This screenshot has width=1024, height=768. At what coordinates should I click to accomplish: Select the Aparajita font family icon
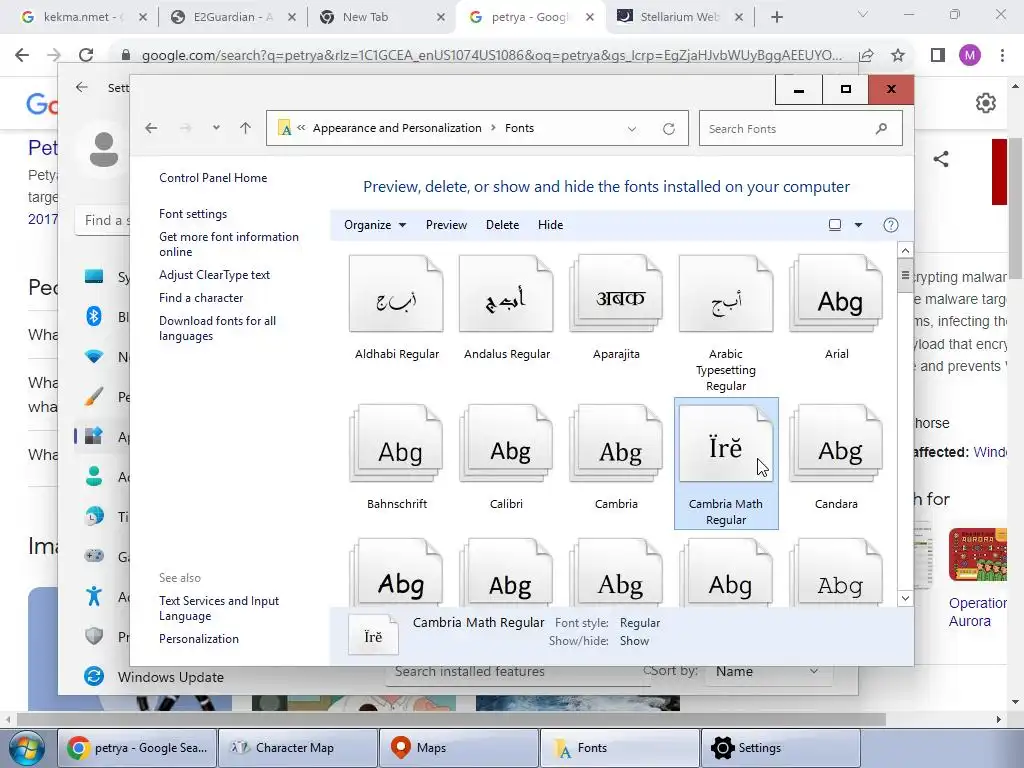pos(616,294)
